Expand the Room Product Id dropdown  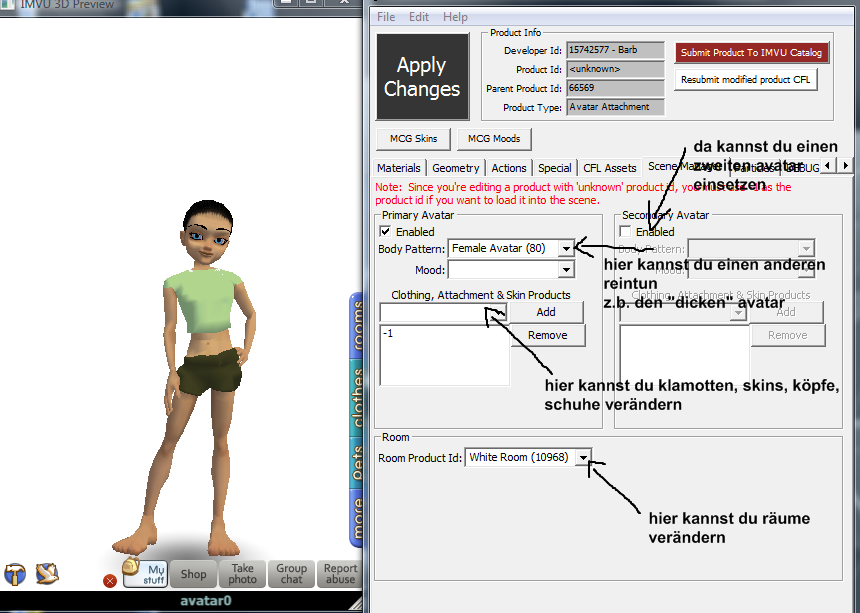click(x=583, y=457)
